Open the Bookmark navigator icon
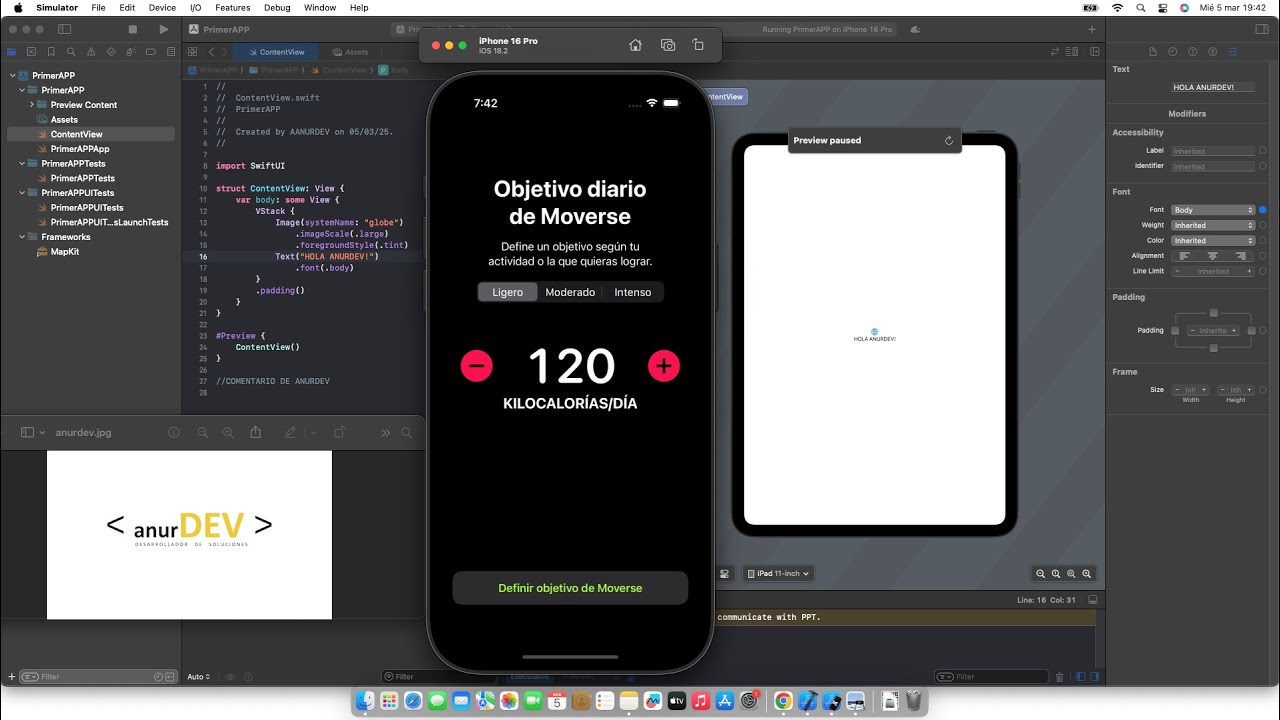 [x=52, y=52]
